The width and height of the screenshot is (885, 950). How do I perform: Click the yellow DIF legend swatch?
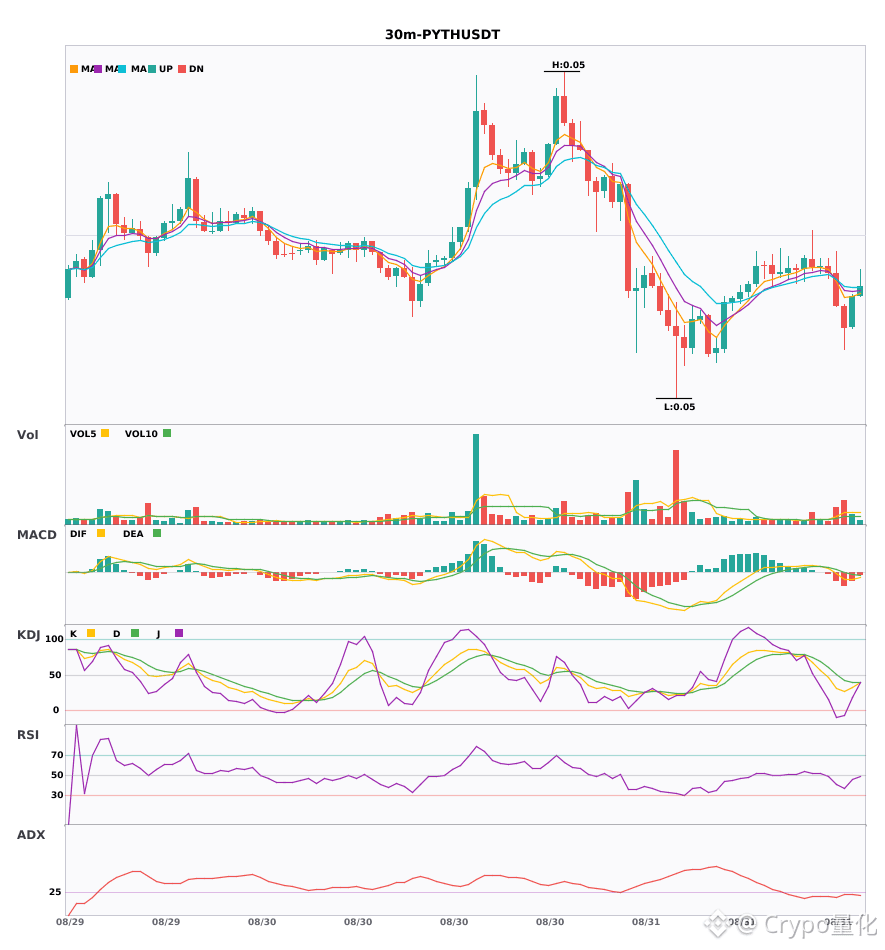click(101, 533)
